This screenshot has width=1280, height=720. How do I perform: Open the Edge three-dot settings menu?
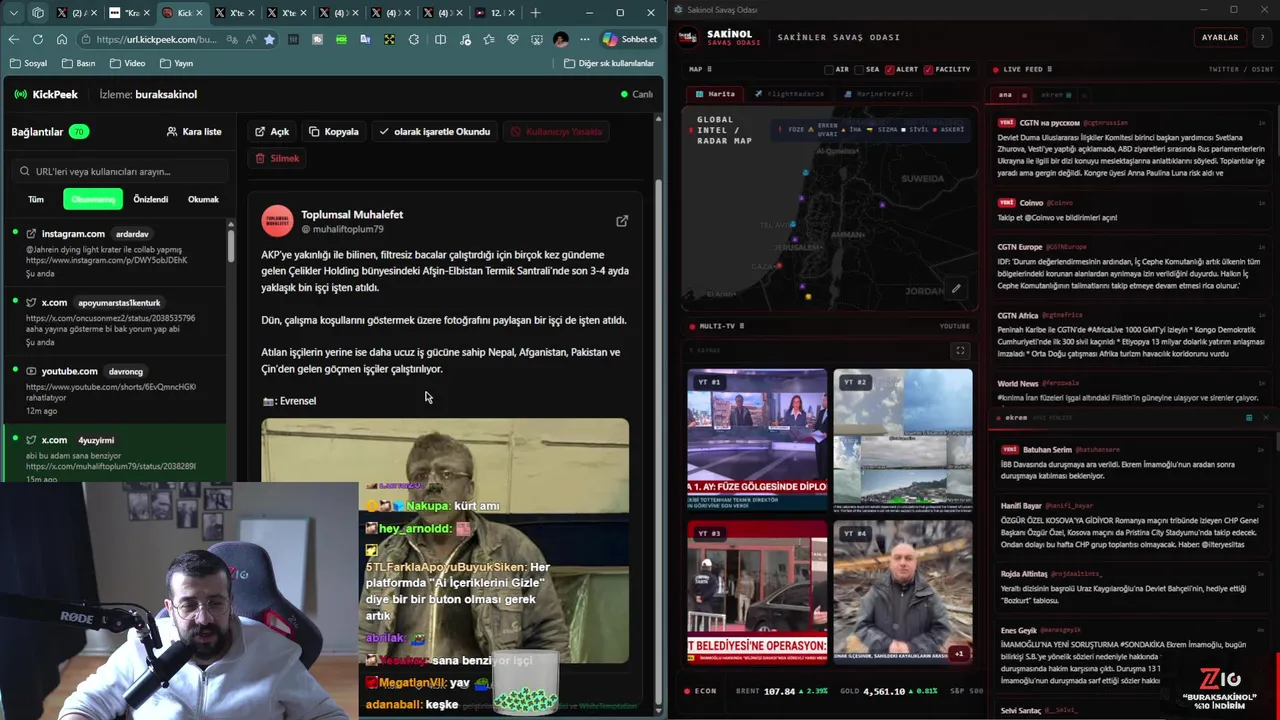[585, 39]
